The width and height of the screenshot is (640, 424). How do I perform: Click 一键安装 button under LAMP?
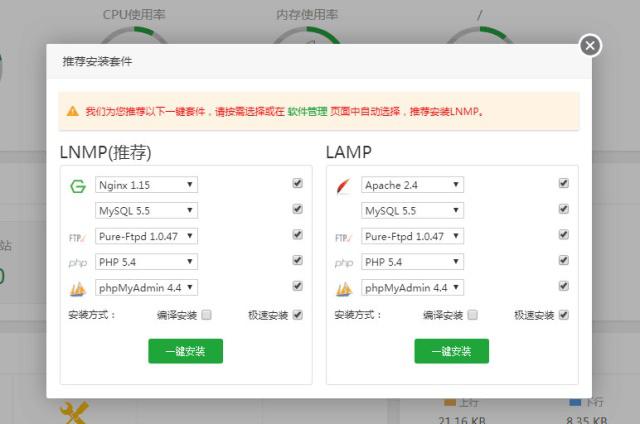coord(452,351)
